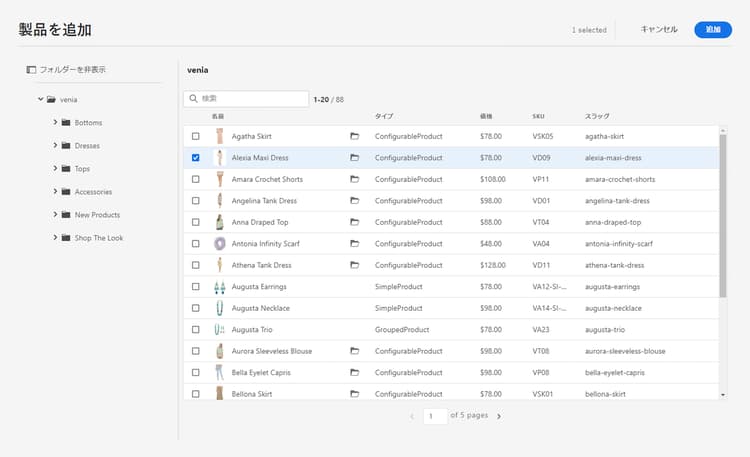Open variants folder icon for Antonia Infinity Scarf

354,244
